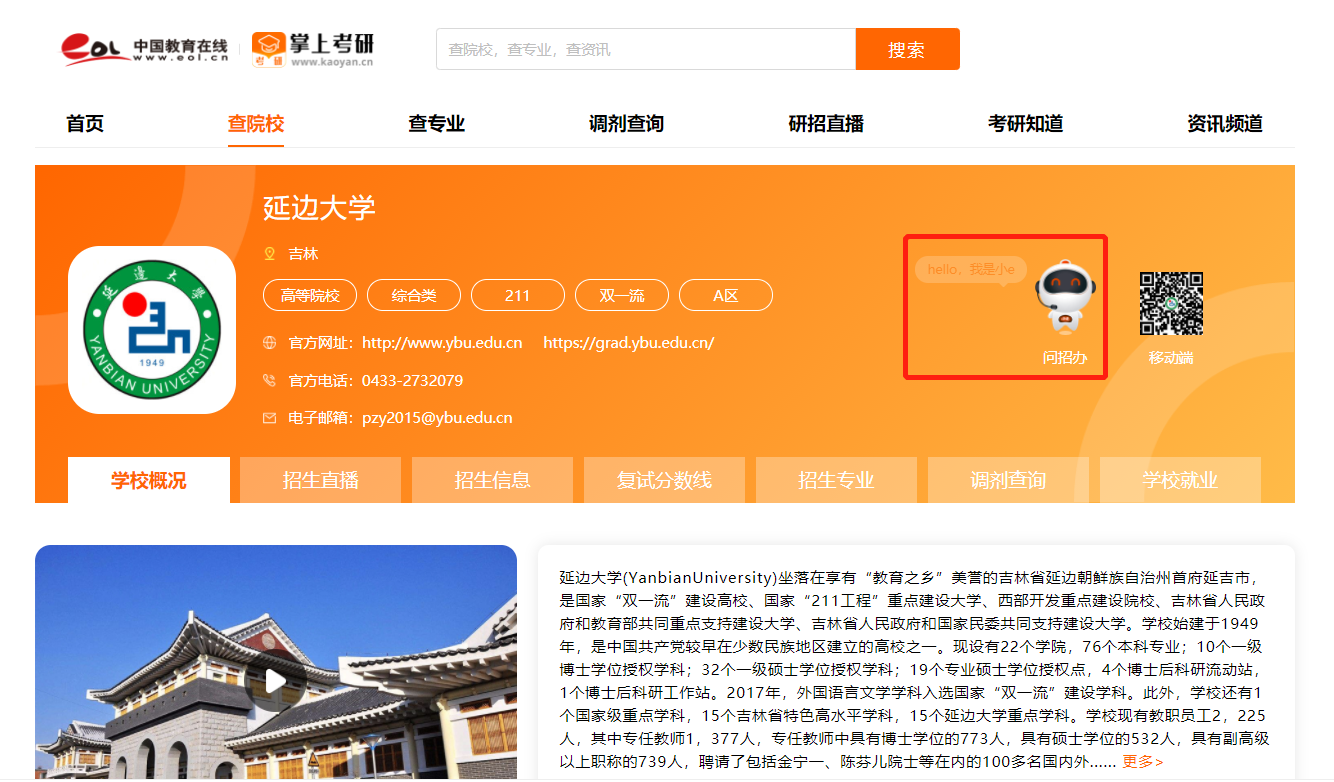This screenshot has height=782, width=1334.
Task: Open 研招直播 navigation item
Action: point(826,124)
